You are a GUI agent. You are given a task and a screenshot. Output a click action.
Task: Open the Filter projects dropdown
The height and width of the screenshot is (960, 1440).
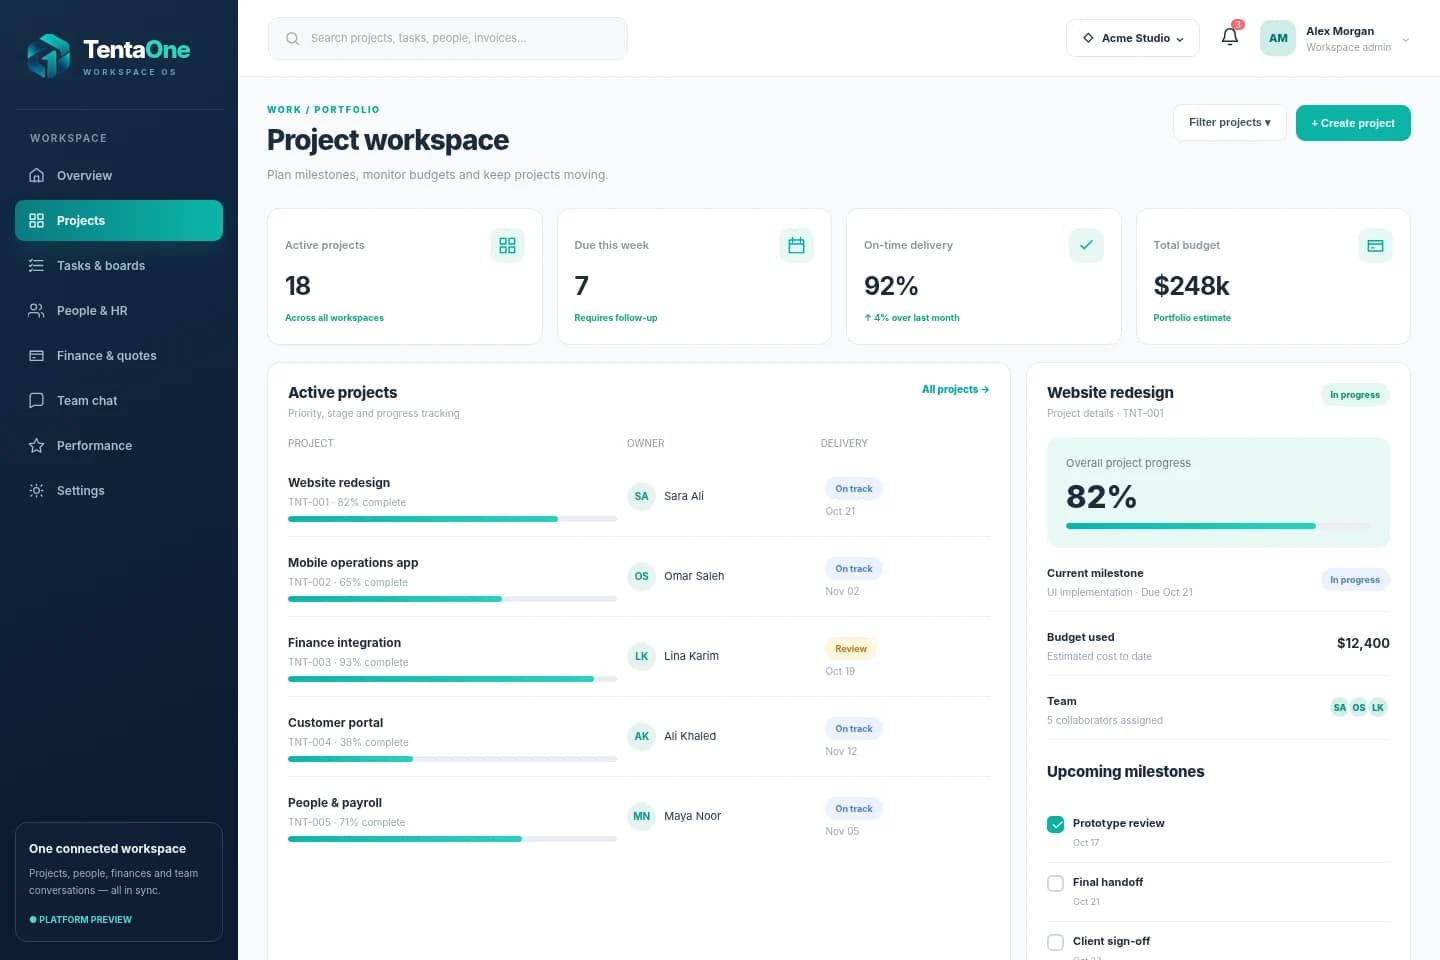click(1230, 123)
